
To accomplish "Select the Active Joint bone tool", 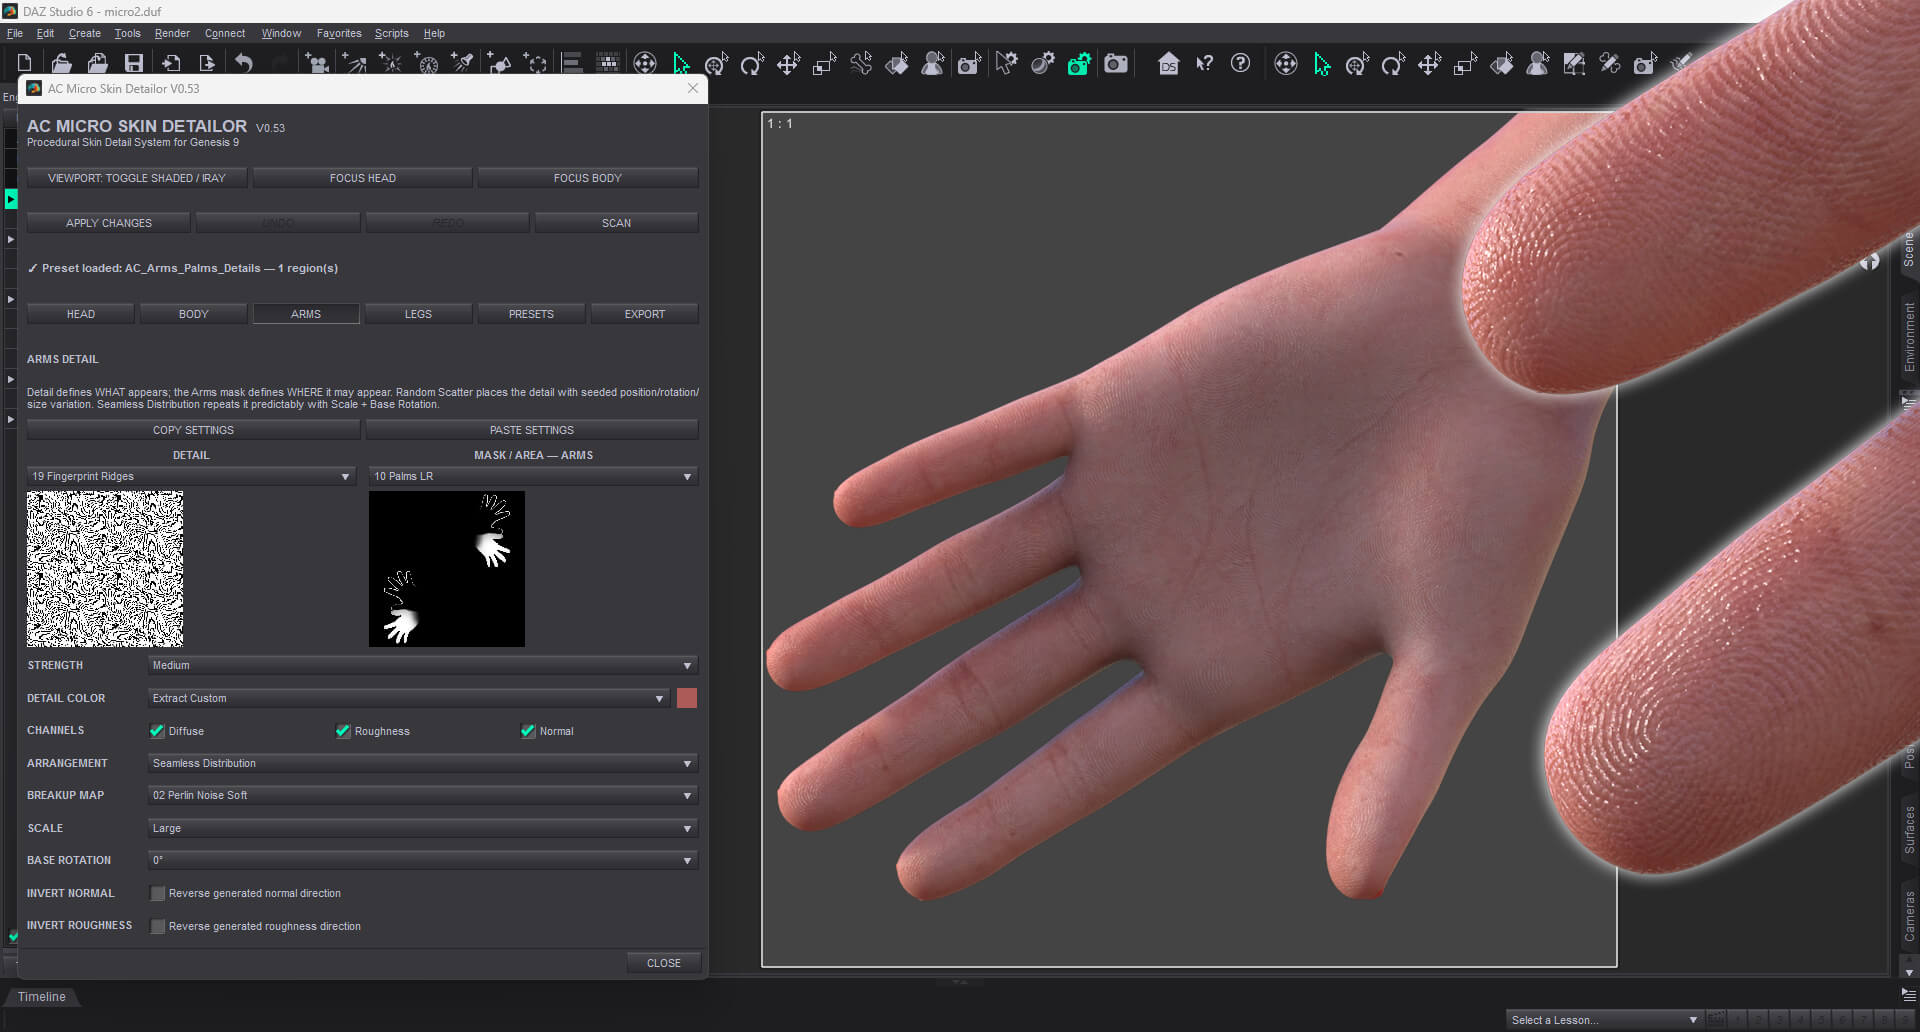I will (861, 63).
